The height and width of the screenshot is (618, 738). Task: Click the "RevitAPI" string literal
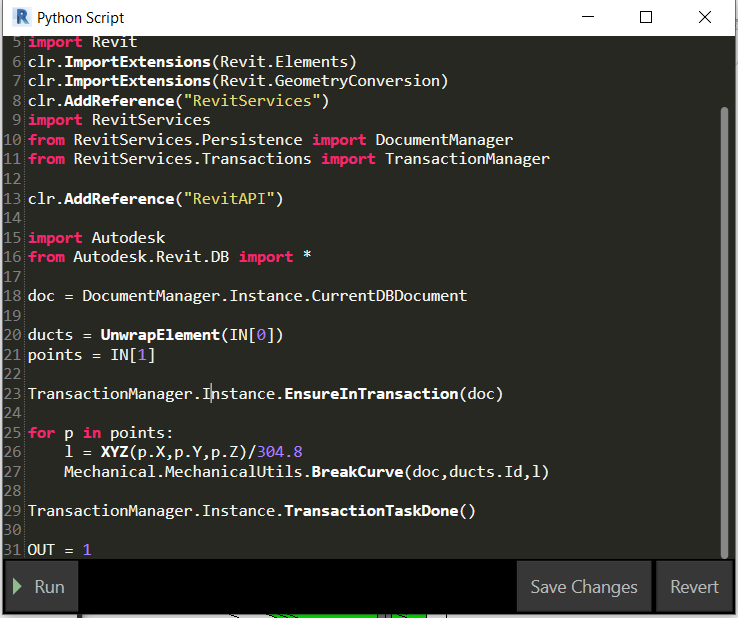point(229,199)
